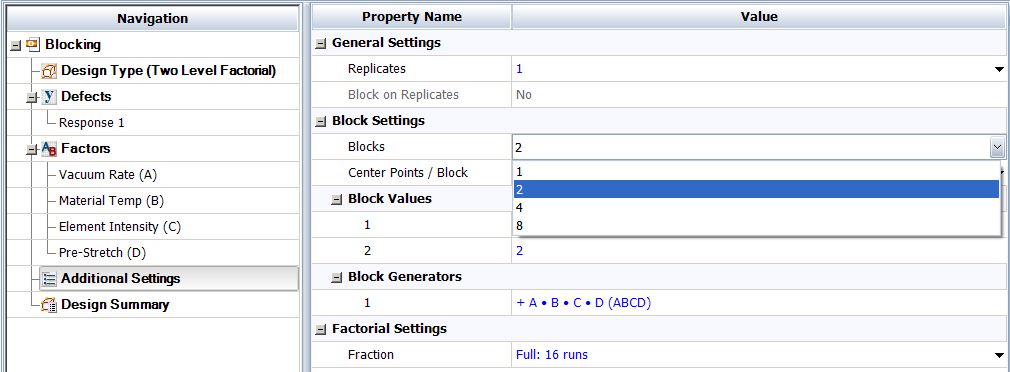Choose 2 from the Blocks dropdown list
The height and width of the screenshot is (372, 1010).
pyautogui.click(x=756, y=189)
